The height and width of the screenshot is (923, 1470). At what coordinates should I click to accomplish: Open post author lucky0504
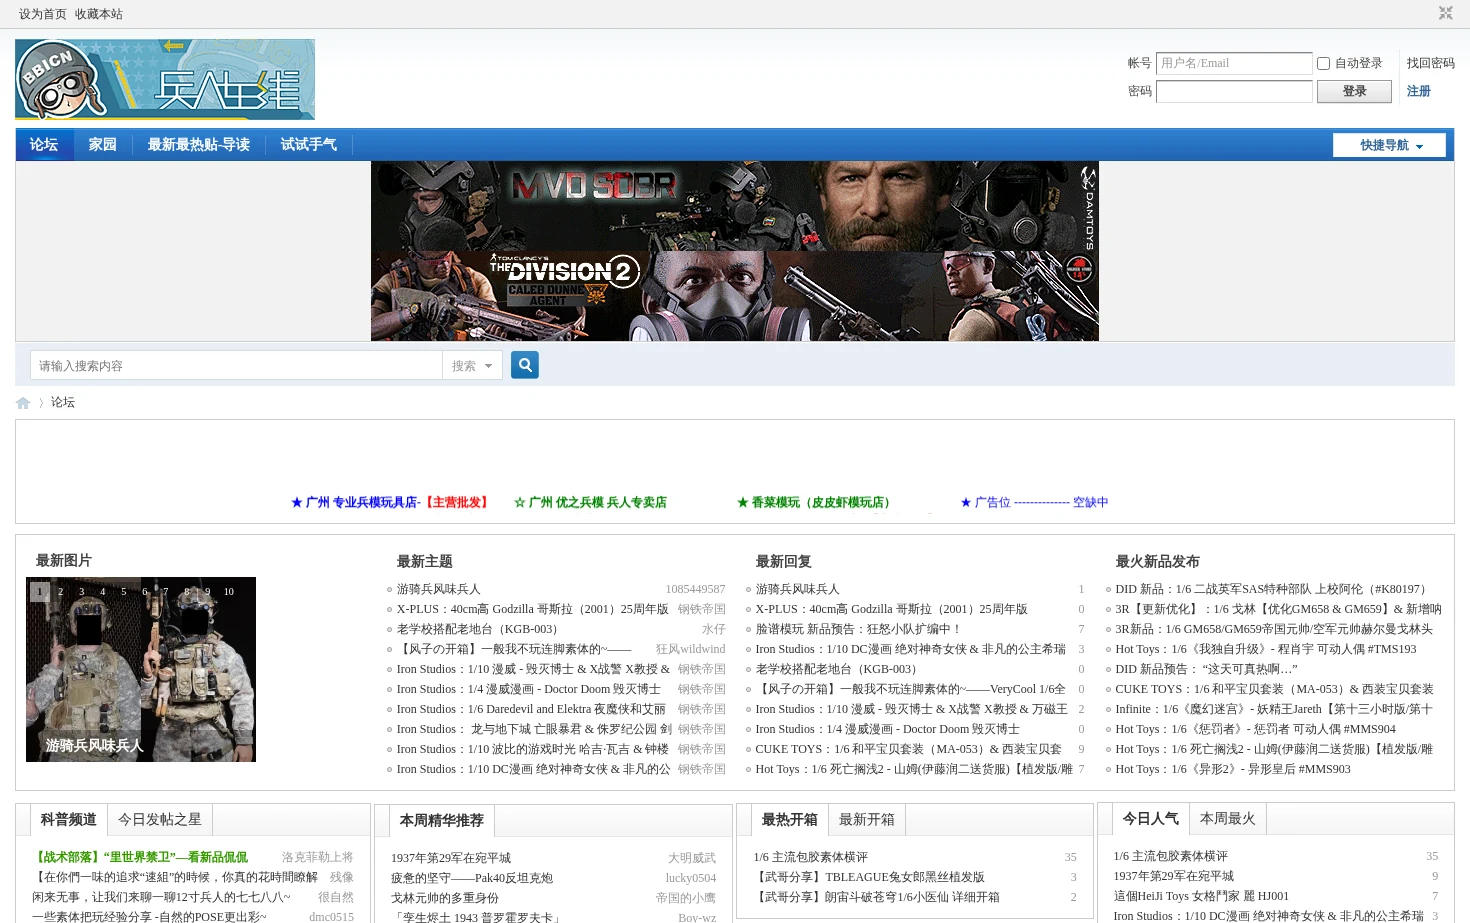[691, 878]
